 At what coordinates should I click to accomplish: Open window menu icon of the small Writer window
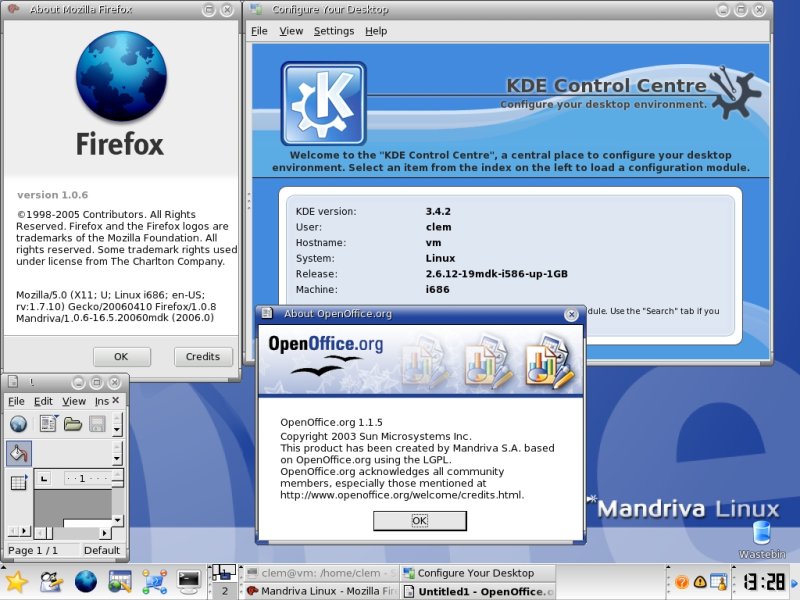(14, 381)
